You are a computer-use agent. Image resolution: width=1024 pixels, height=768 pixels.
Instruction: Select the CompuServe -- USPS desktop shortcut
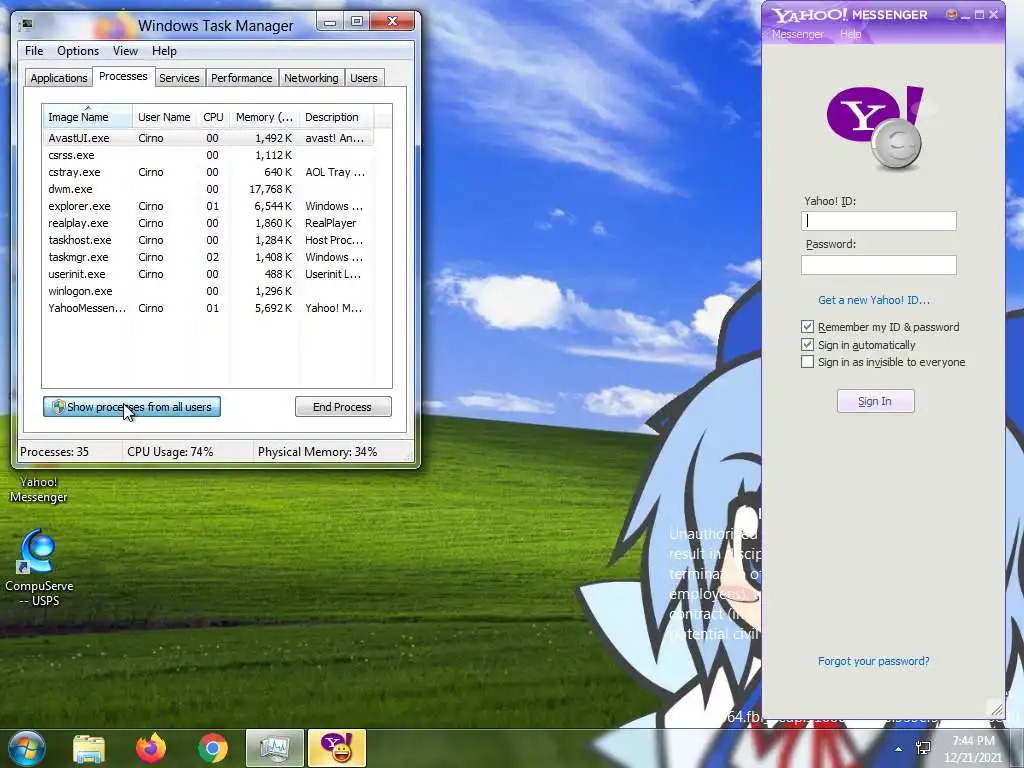coord(39,567)
